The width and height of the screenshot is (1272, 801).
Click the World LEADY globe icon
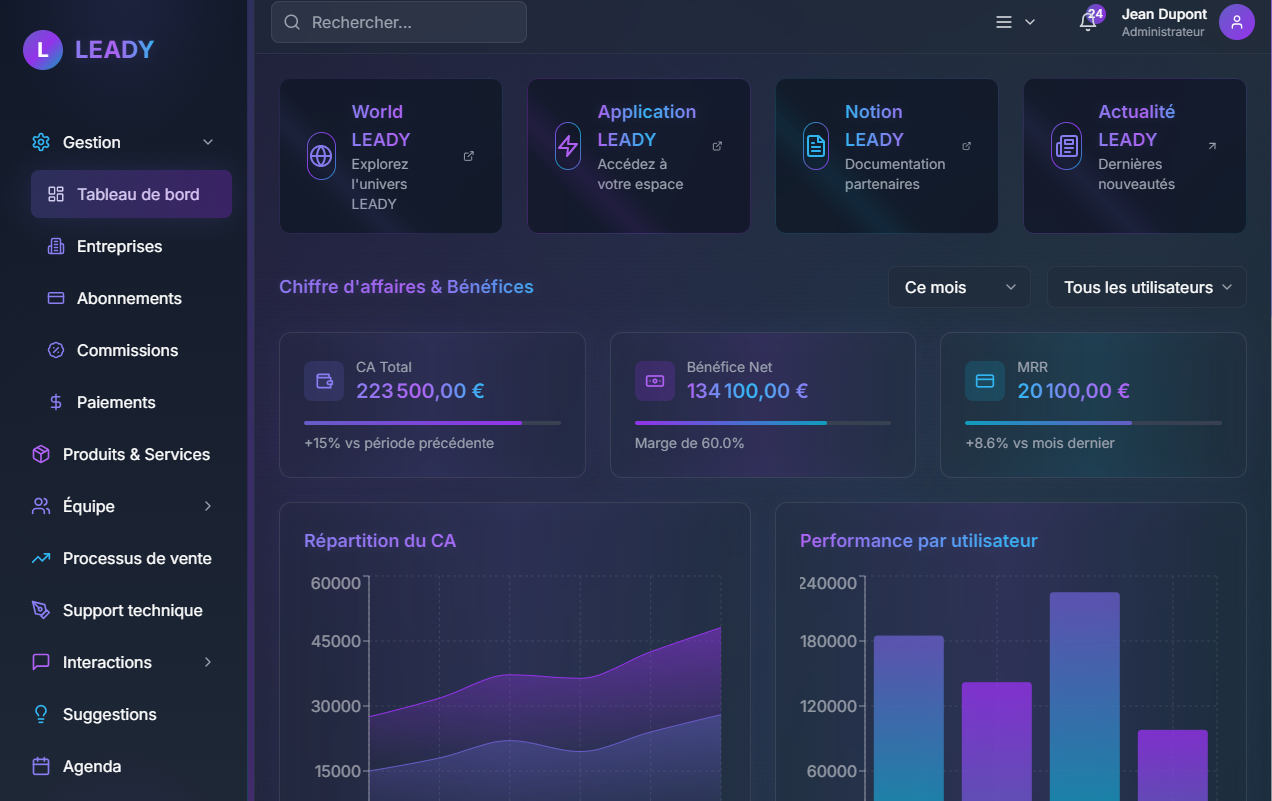[321, 156]
